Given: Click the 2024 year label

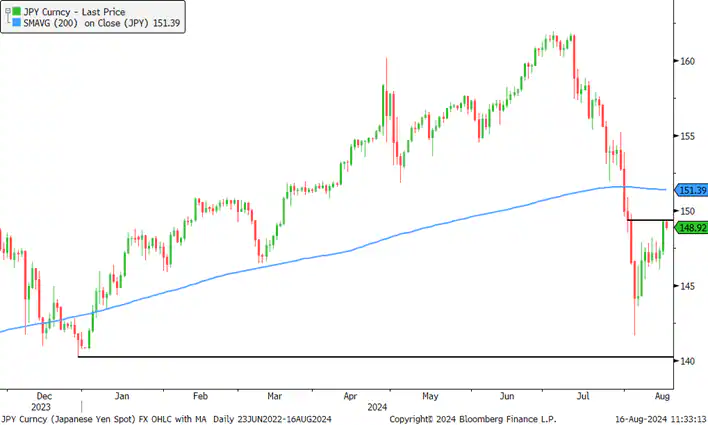Looking at the screenshot, I should pos(377,407).
